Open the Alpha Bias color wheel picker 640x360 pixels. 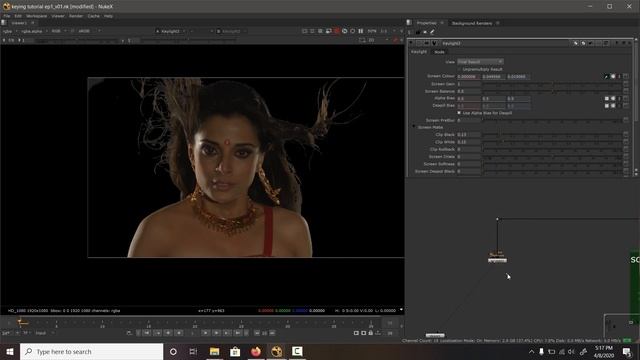click(x=613, y=98)
